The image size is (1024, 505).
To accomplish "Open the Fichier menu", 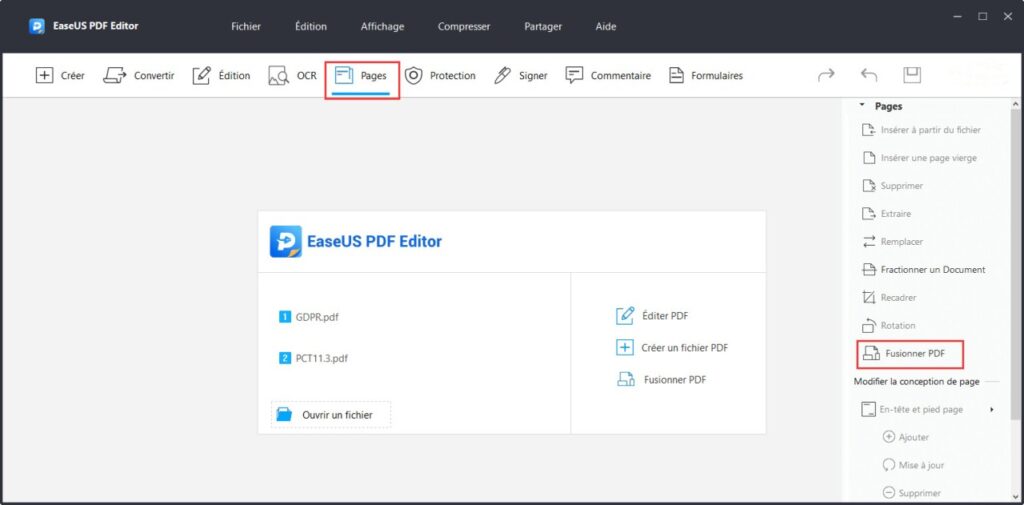I will [x=246, y=27].
